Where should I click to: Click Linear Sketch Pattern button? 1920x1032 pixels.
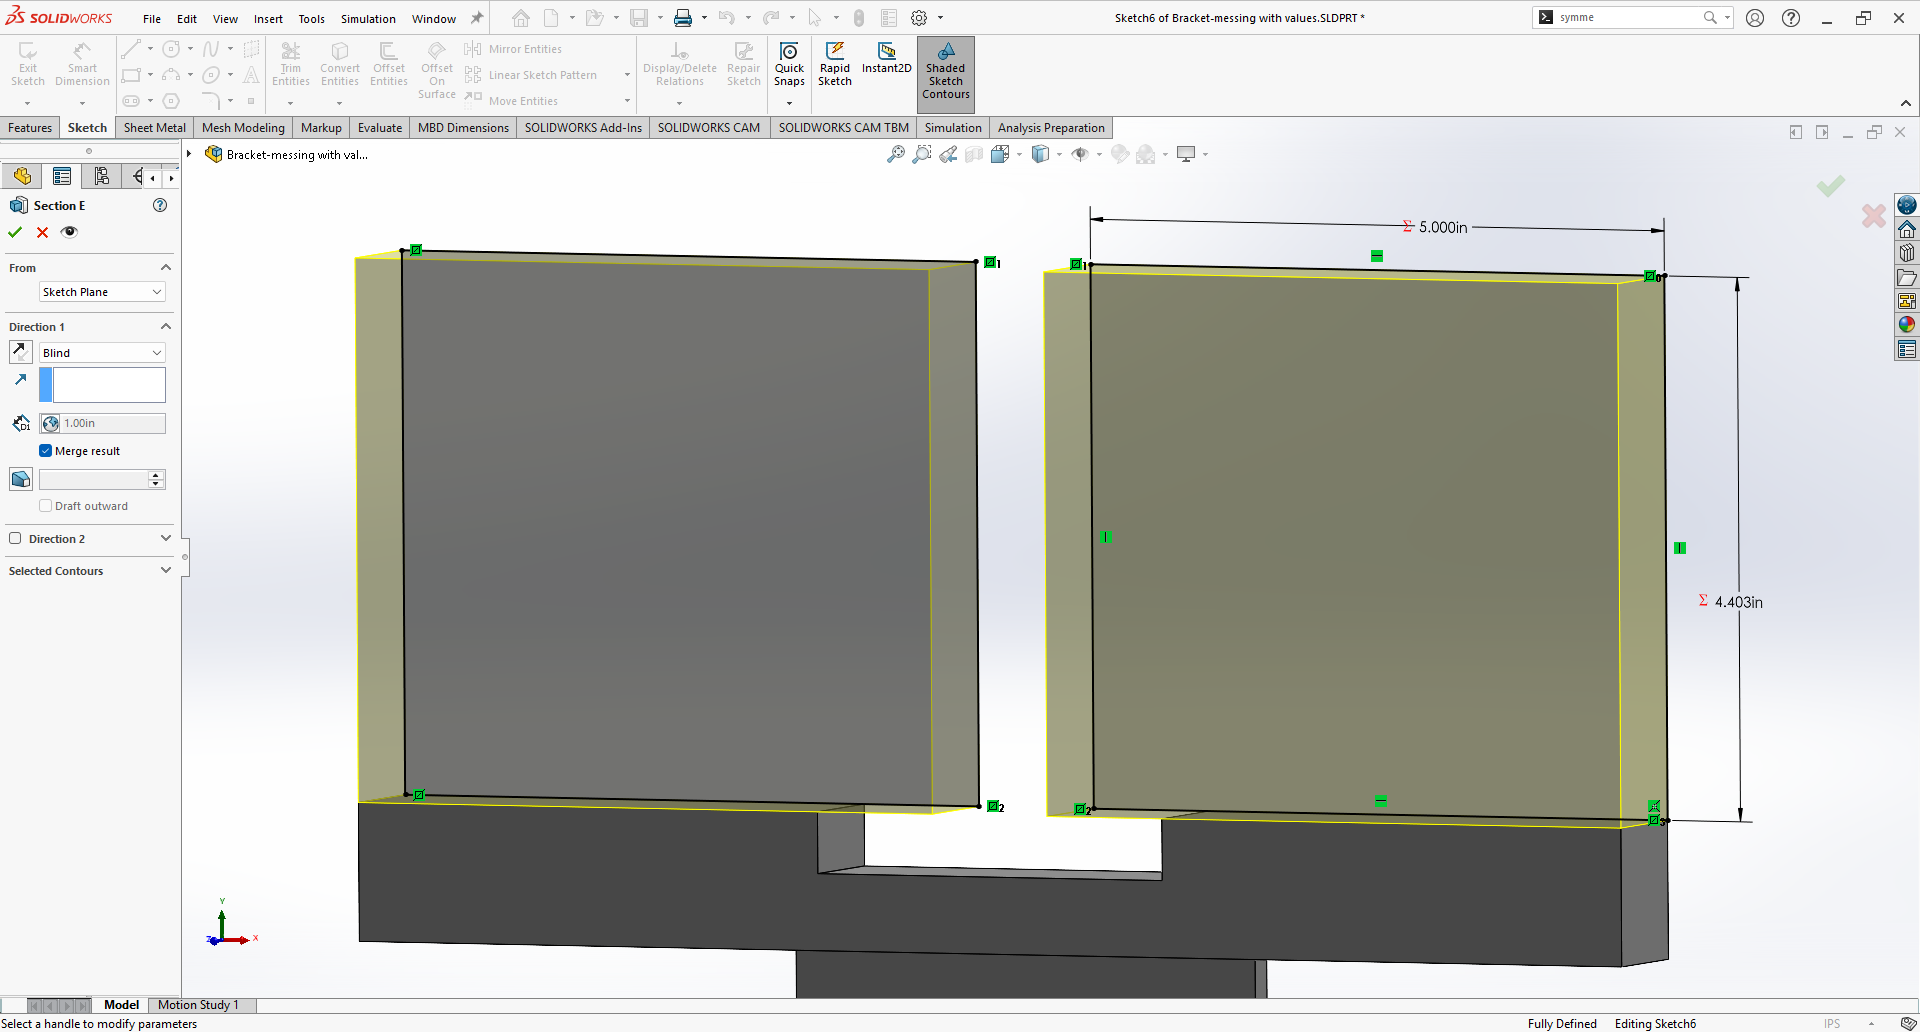(x=531, y=75)
